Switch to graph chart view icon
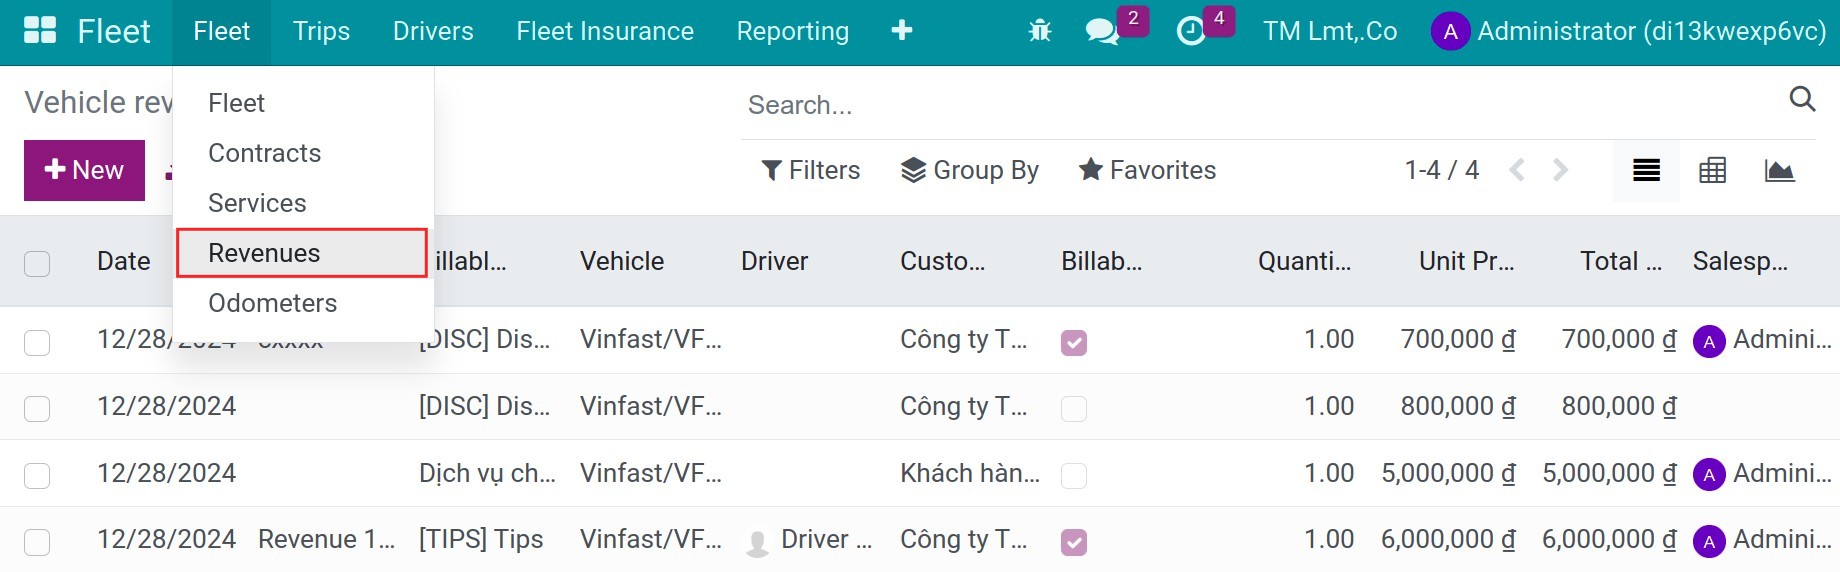1840x572 pixels. (x=1779, y=171)
